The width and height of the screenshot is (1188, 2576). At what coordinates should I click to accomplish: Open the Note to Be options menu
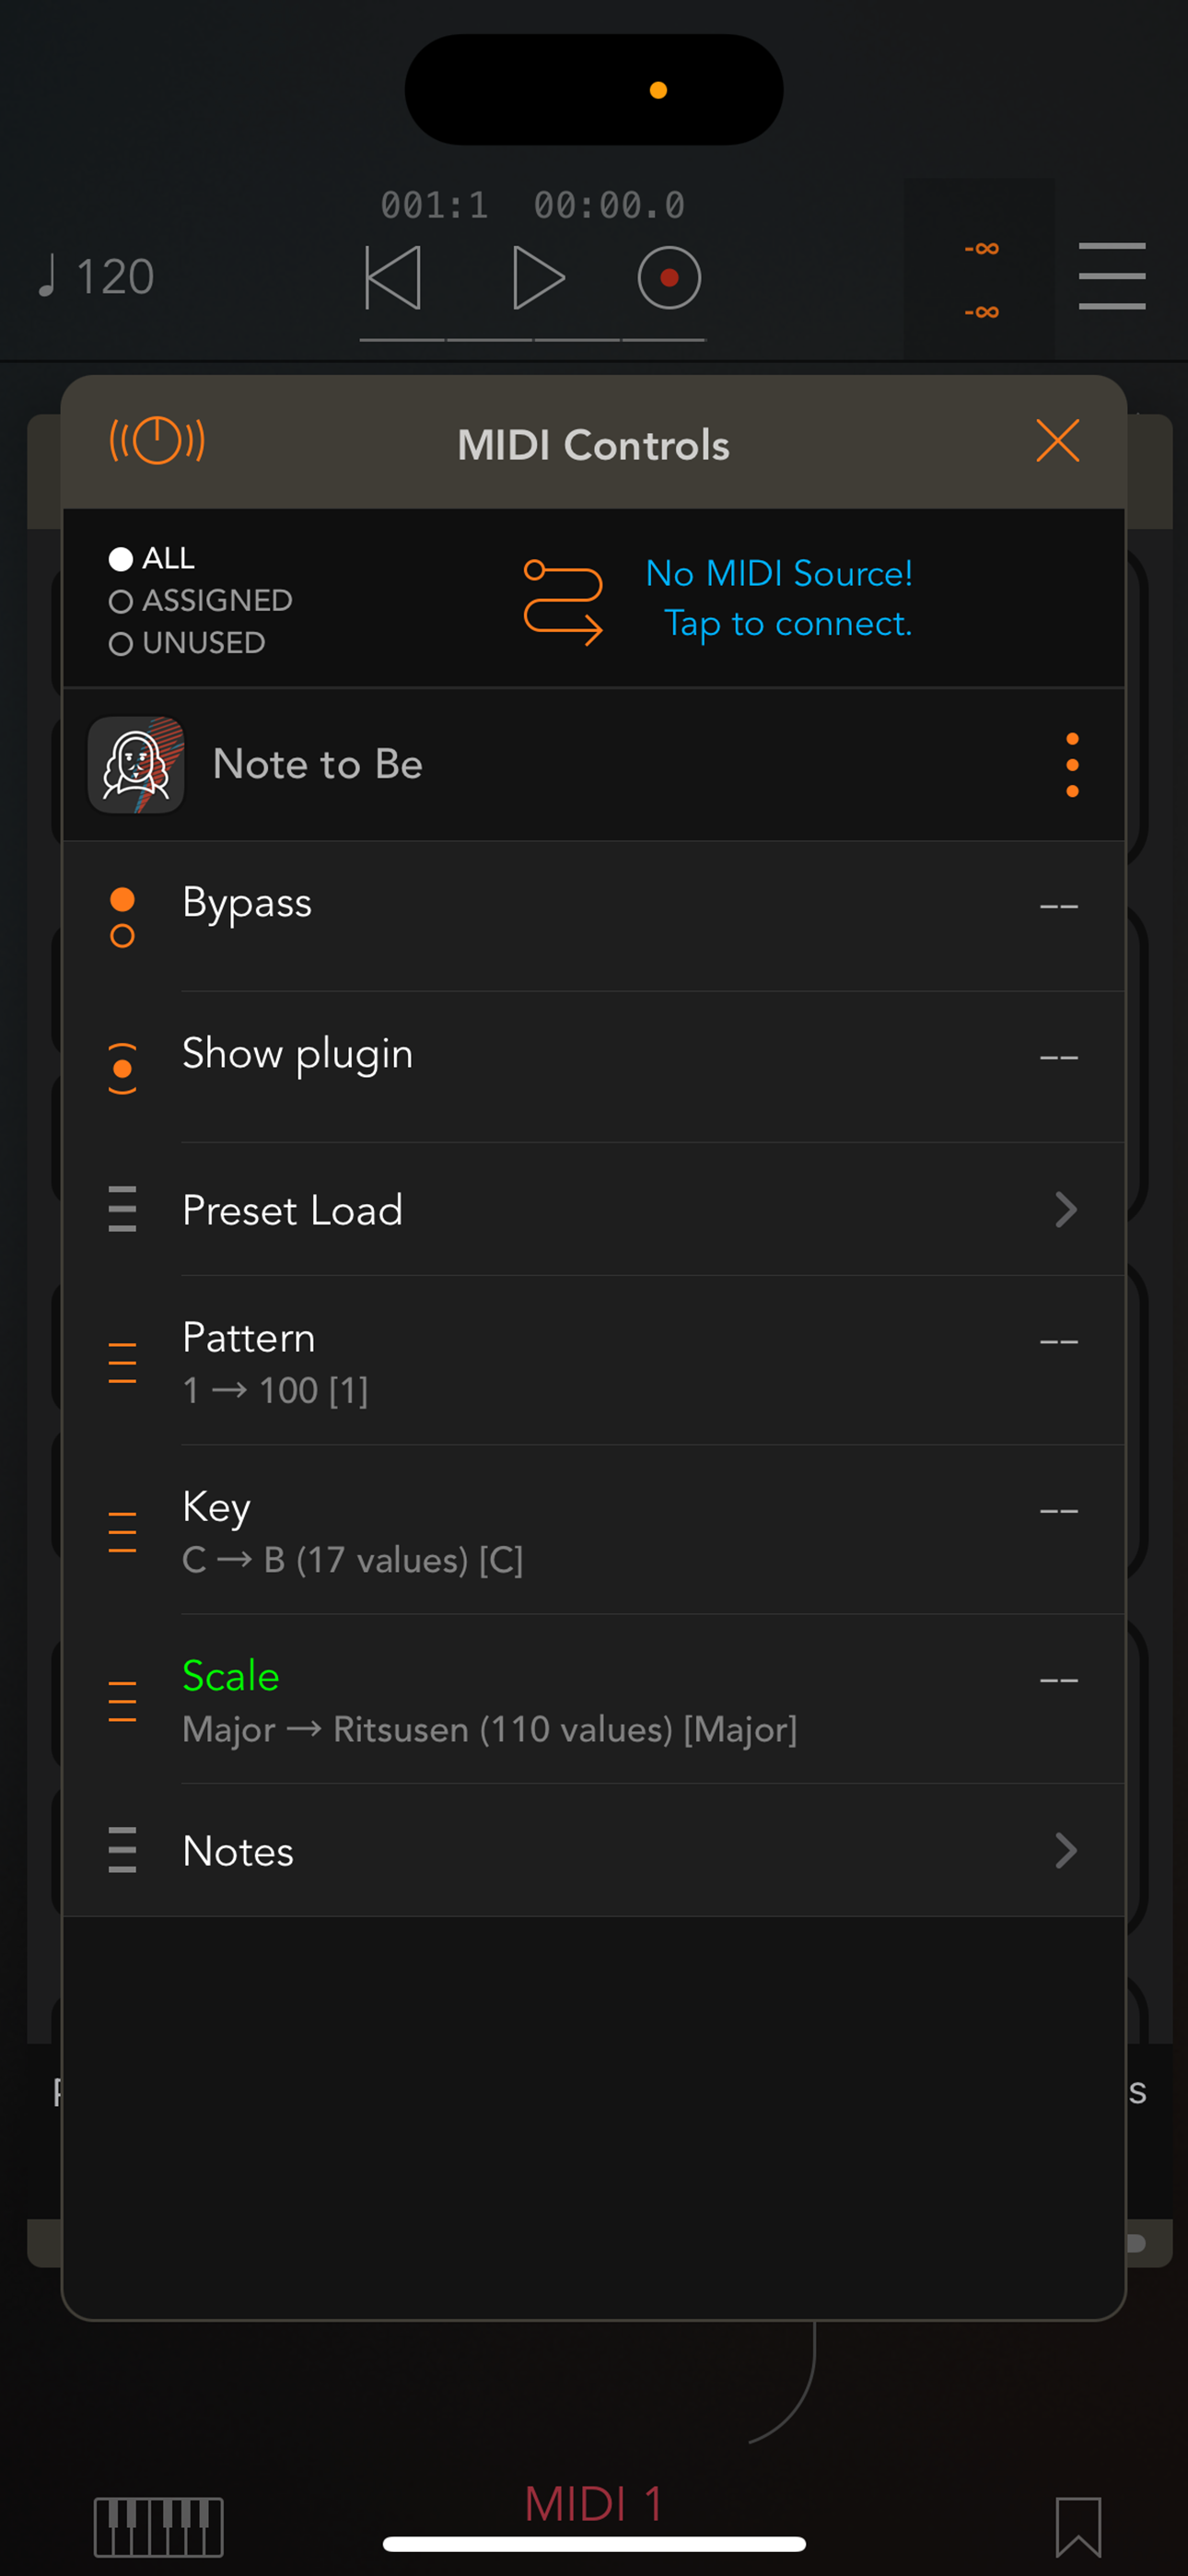click(1072, 765)
